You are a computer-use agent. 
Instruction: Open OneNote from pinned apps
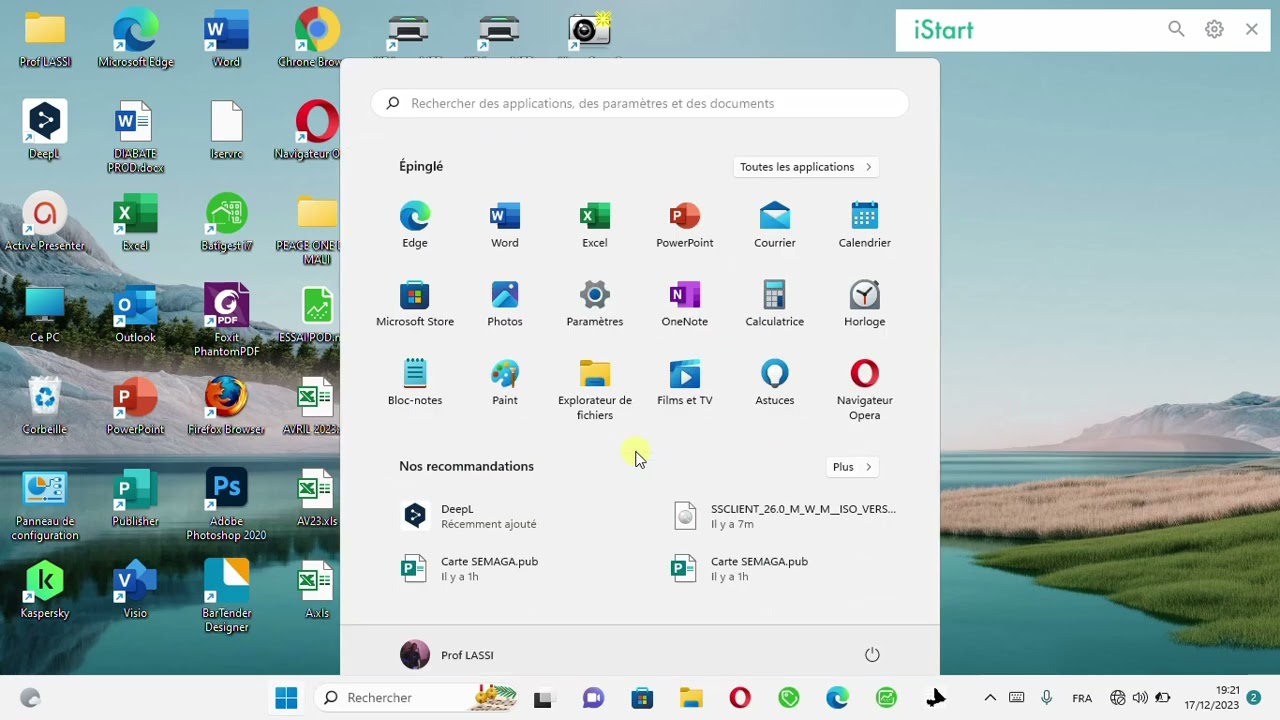click(x=684, y=304)
